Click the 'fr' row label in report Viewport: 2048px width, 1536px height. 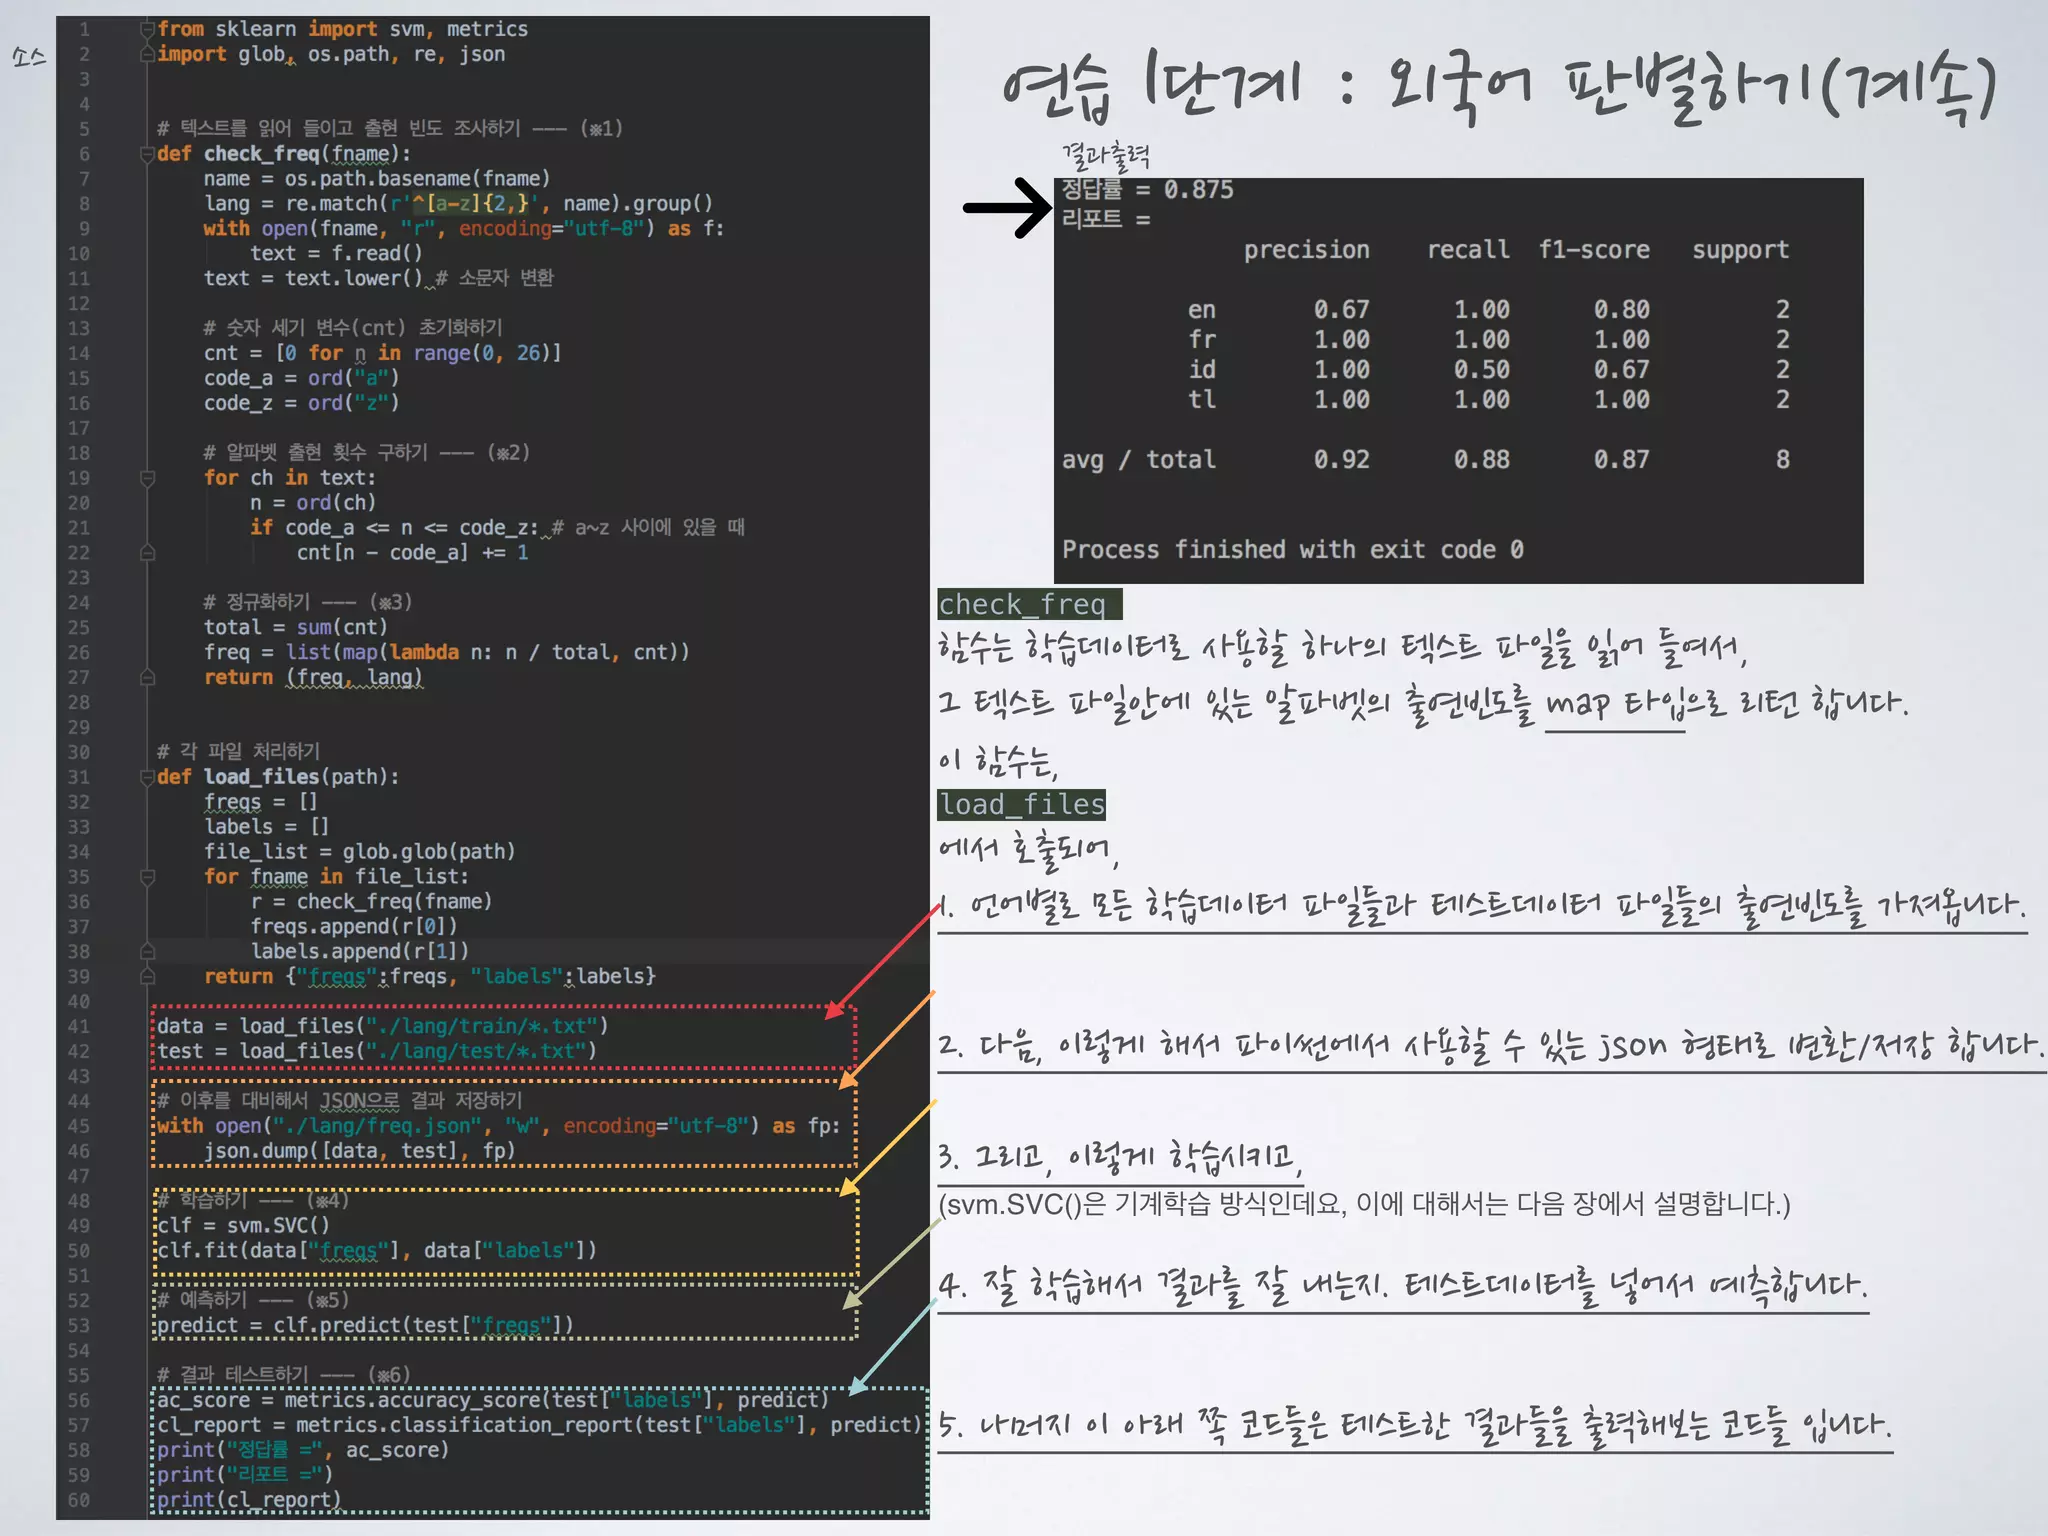[x=1202, y=340]
